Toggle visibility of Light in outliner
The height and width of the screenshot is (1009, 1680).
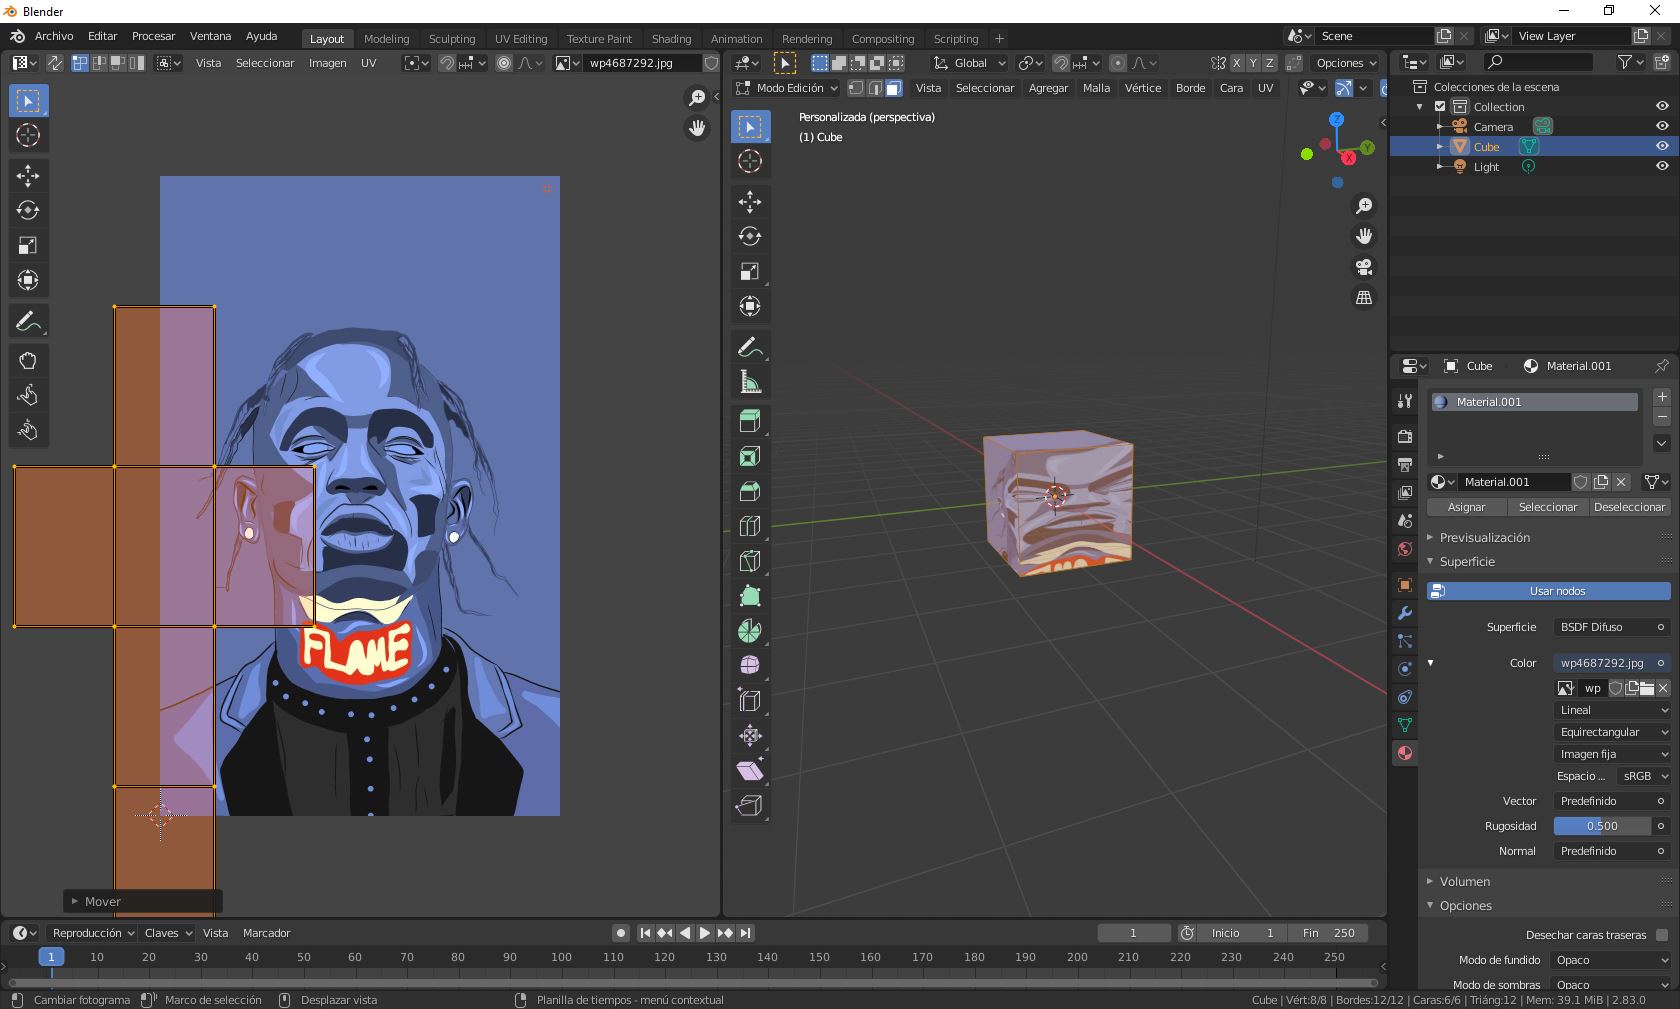[x=1662, y=167]
